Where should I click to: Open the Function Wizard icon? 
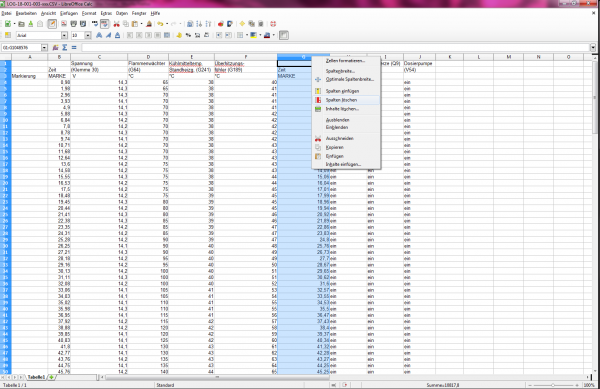[55, 47]
